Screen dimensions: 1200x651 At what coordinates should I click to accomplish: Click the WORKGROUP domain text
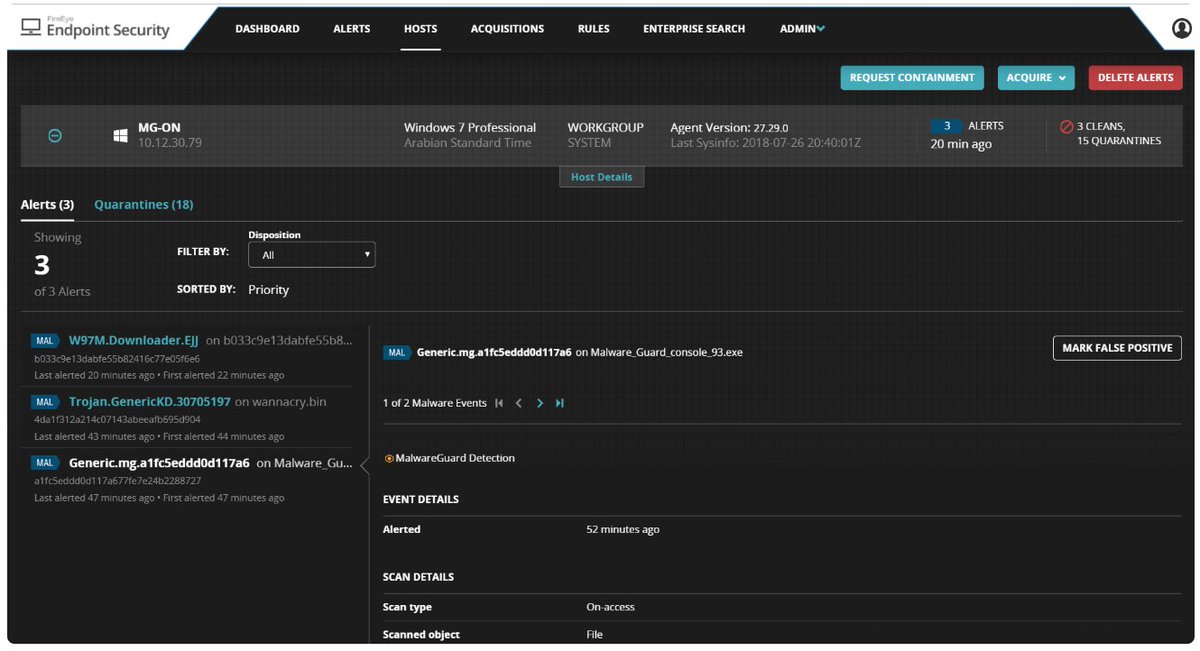[606, 128]
